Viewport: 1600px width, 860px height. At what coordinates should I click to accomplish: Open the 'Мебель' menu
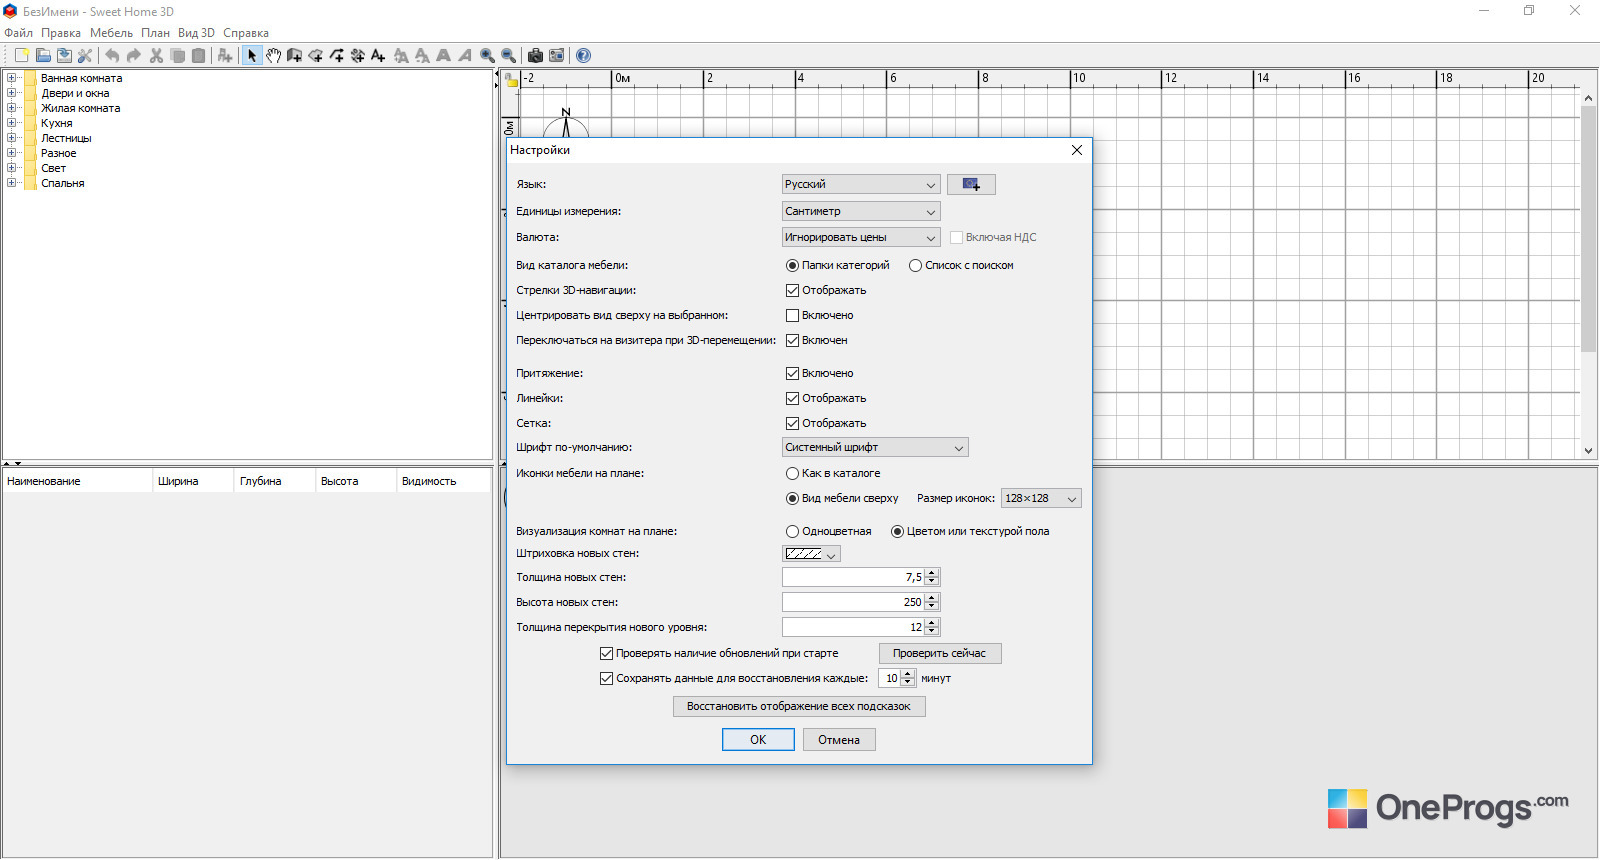(x=111, y=33)
